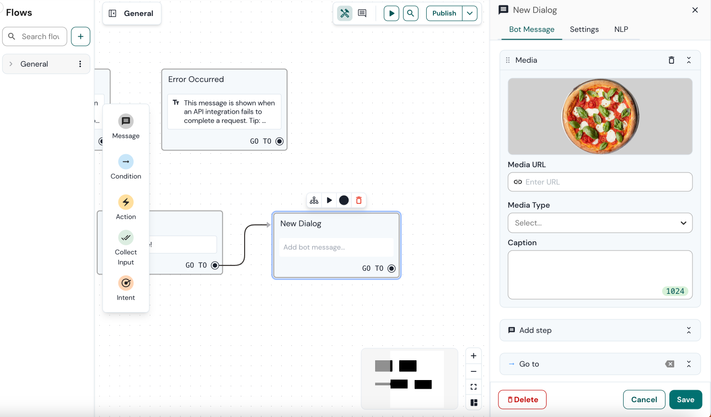The height and width of the screenshot is (417, 711).
Task: Open the Media Type dropdown
Action: coord(599,223)
